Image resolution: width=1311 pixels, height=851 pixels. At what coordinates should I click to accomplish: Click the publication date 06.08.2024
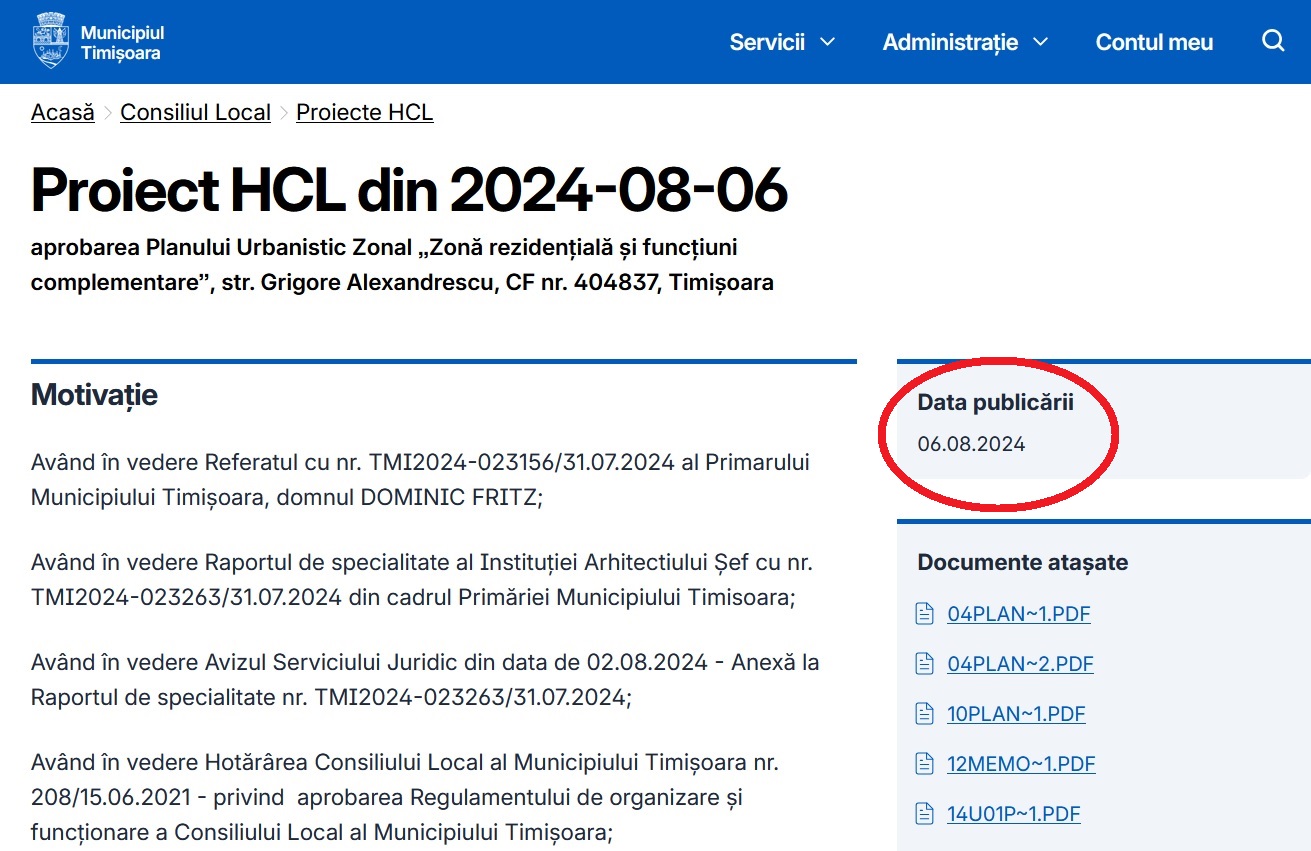coord(971,444)
